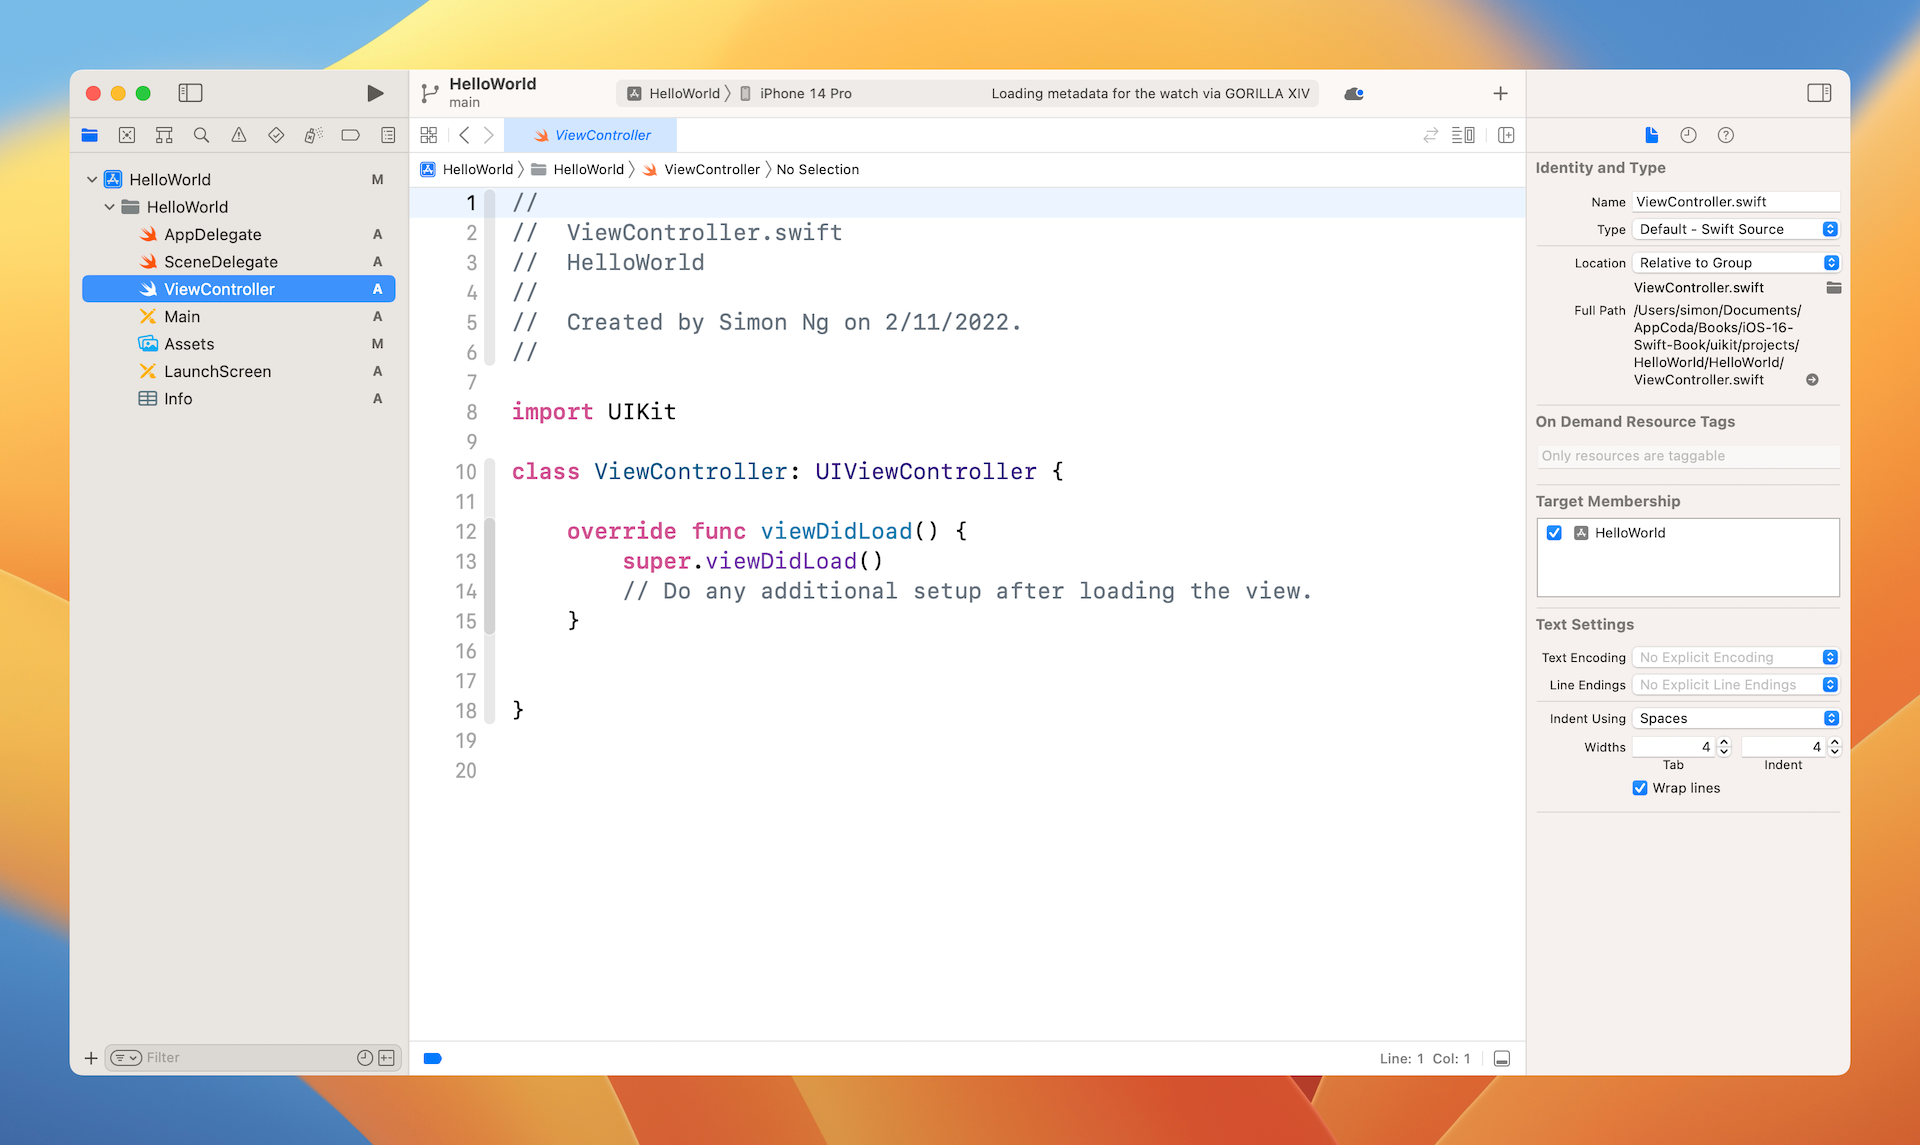
Task: Uncheck HelloWorld in Target Membership
Action: pyautogui.click(x=1554, y=533)
